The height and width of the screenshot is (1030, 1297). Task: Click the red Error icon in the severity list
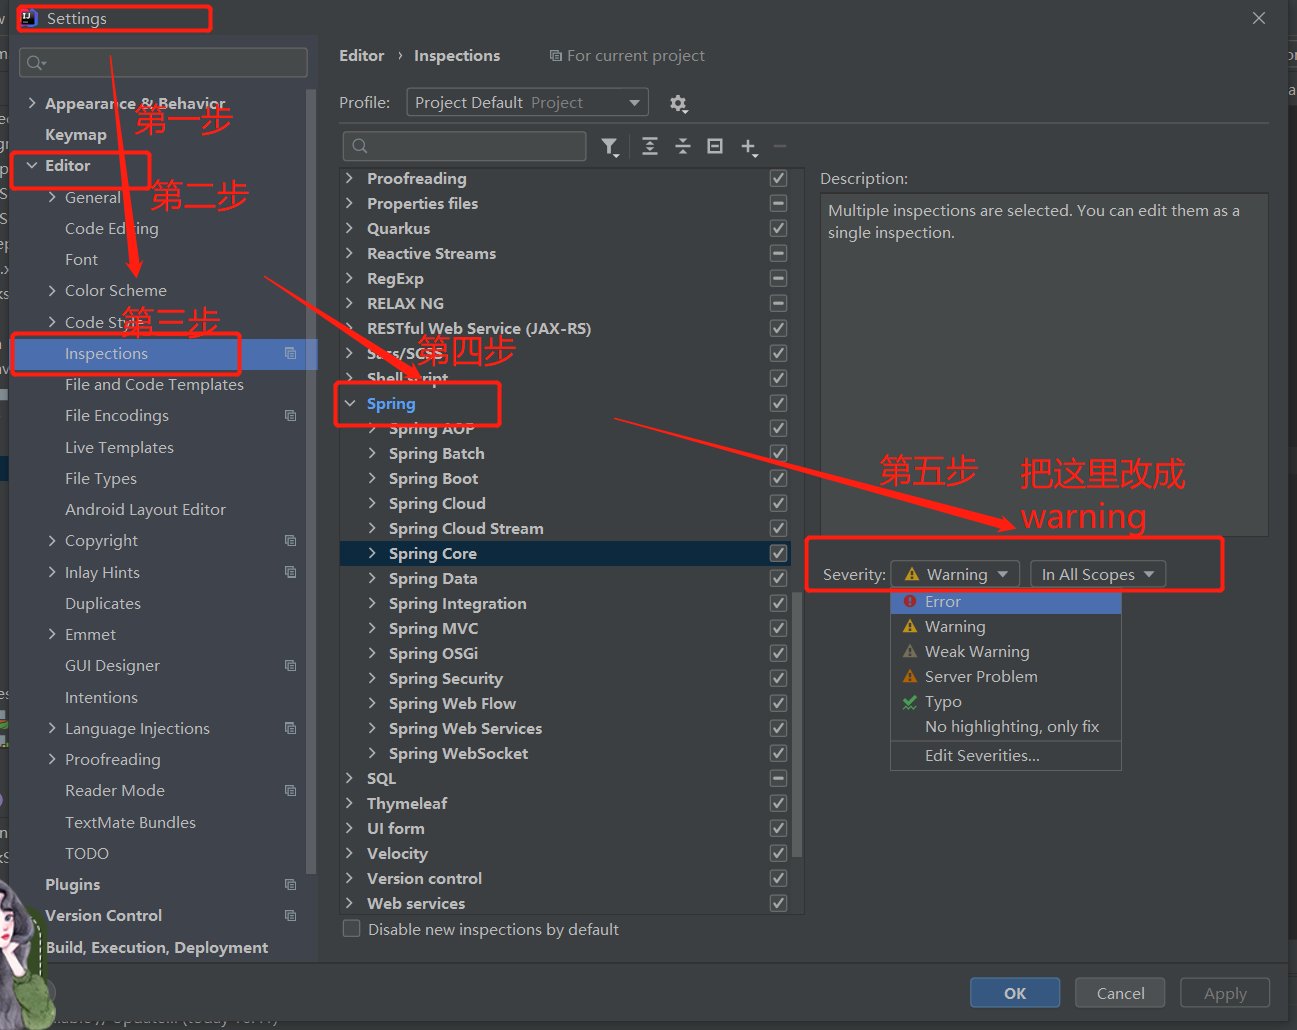tap(910, 601)
